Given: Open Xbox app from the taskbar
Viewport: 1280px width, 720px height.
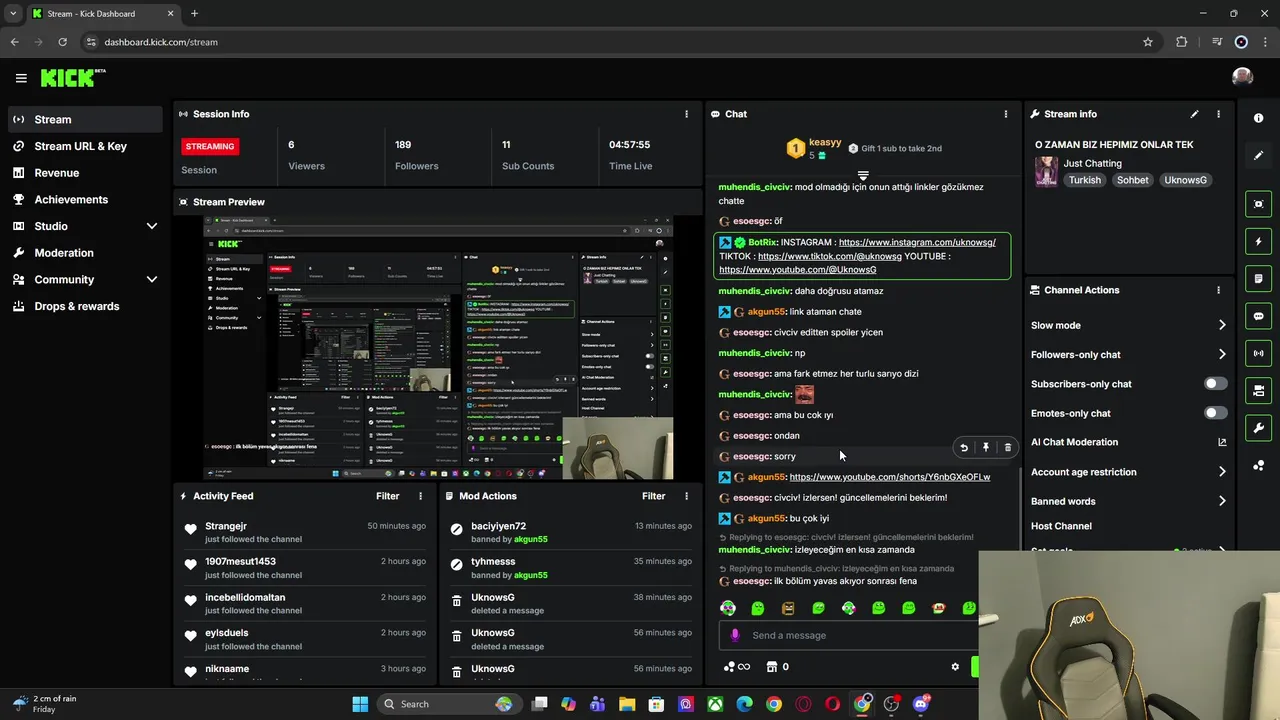Looking at the screenshot, I should click(715, 704).
